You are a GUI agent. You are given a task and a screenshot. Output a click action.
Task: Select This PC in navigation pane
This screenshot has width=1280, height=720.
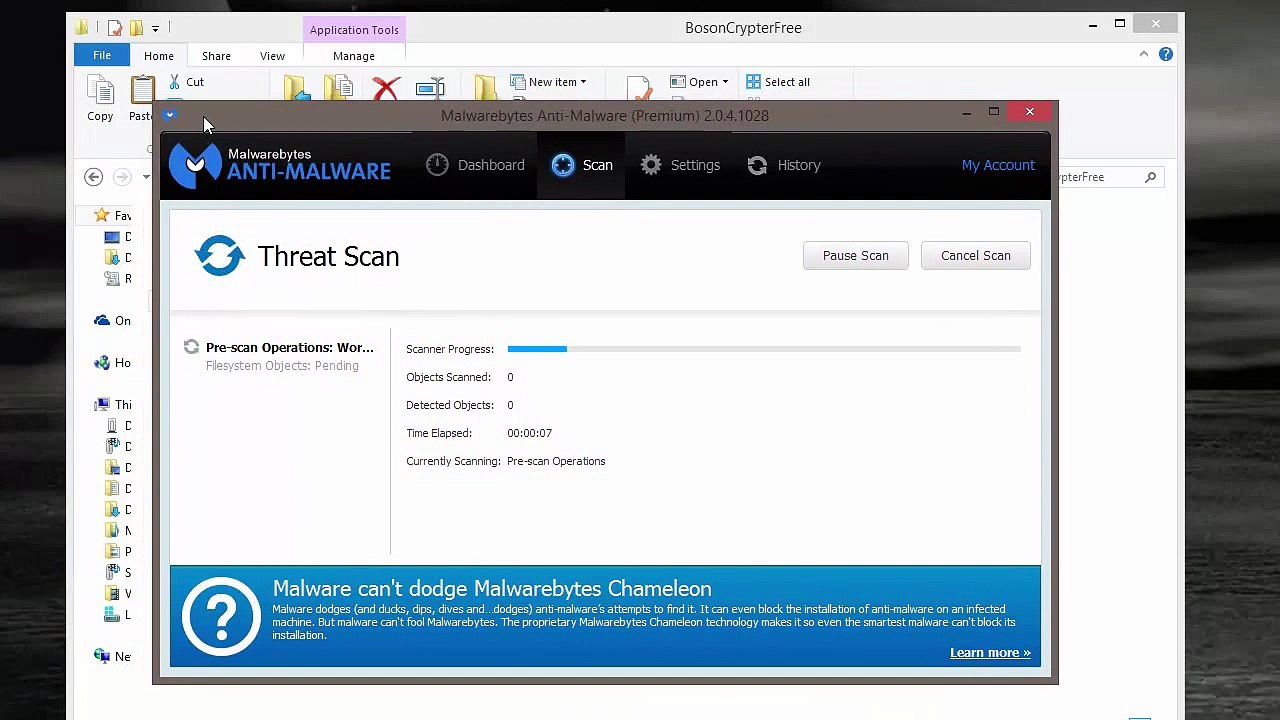click(x=113, y=405)
